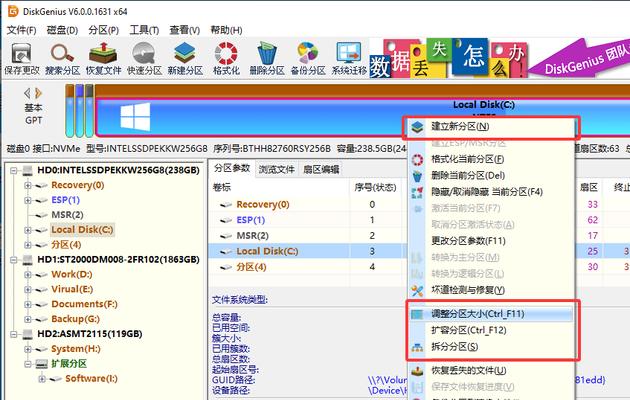
Task: Click the format current partition menu icon
Action: (x=417, y=159)
